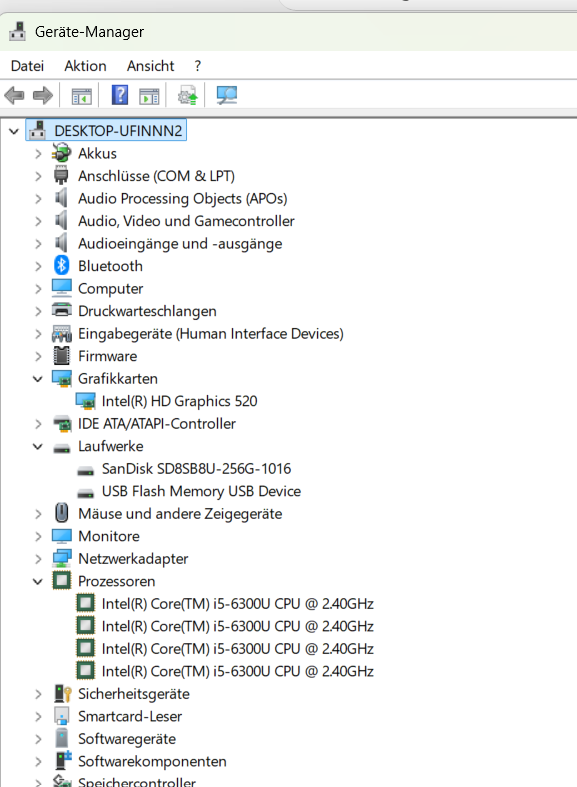Click the Eingabegeräte HID icon
The image size is (577, 787).
point(62,334)
